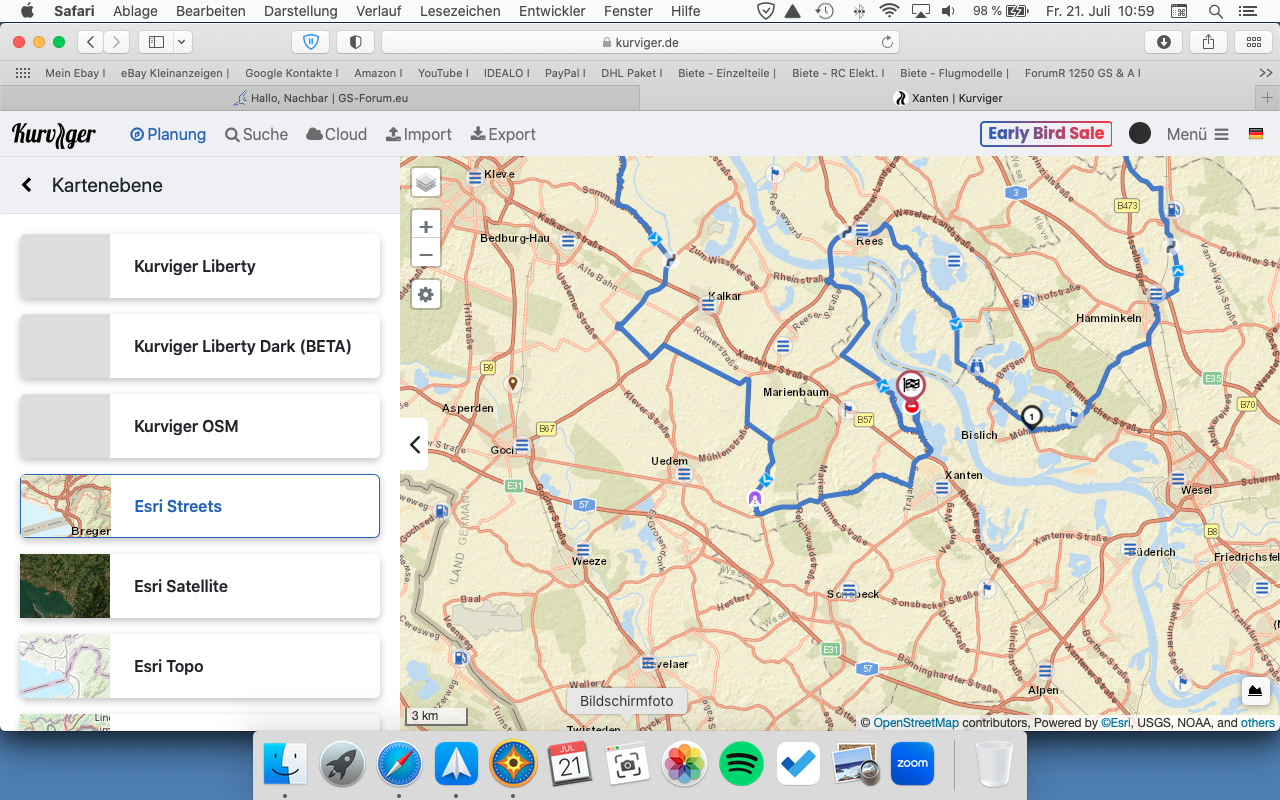The width and height of the screenshot is (1280, 800).
Task: Click the Esri Topo layer thumbnail
Action: click(x=65, y=666)
